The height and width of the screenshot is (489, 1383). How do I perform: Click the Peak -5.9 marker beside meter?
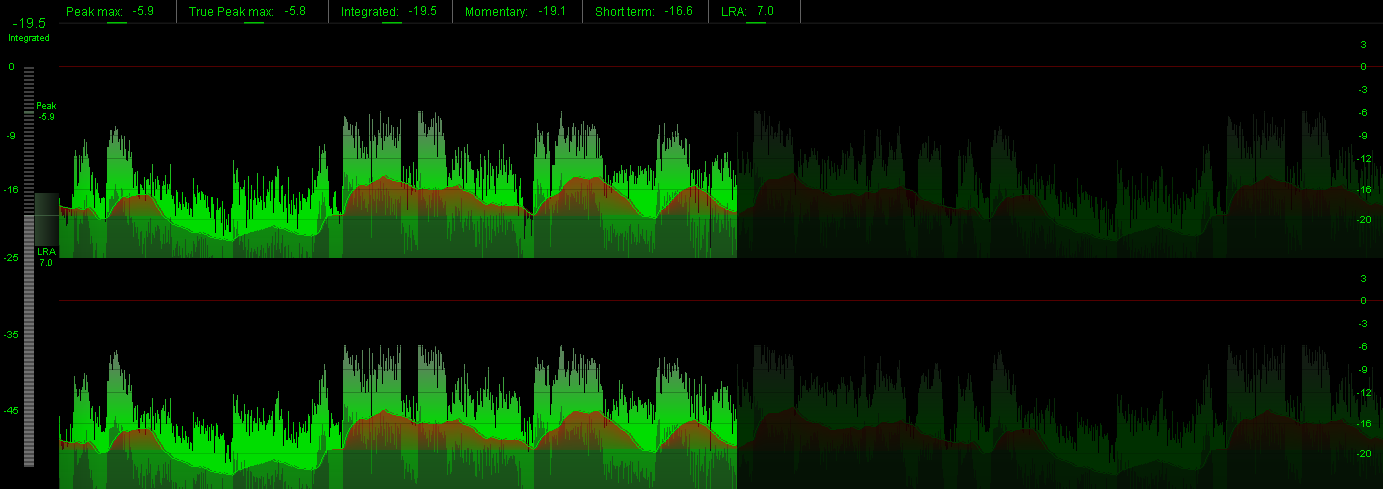coord(46,111)
